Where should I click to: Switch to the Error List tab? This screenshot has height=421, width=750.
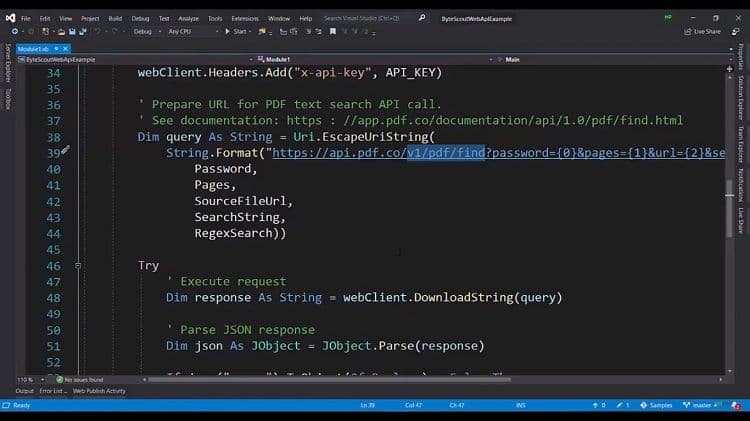pos(52,391)
